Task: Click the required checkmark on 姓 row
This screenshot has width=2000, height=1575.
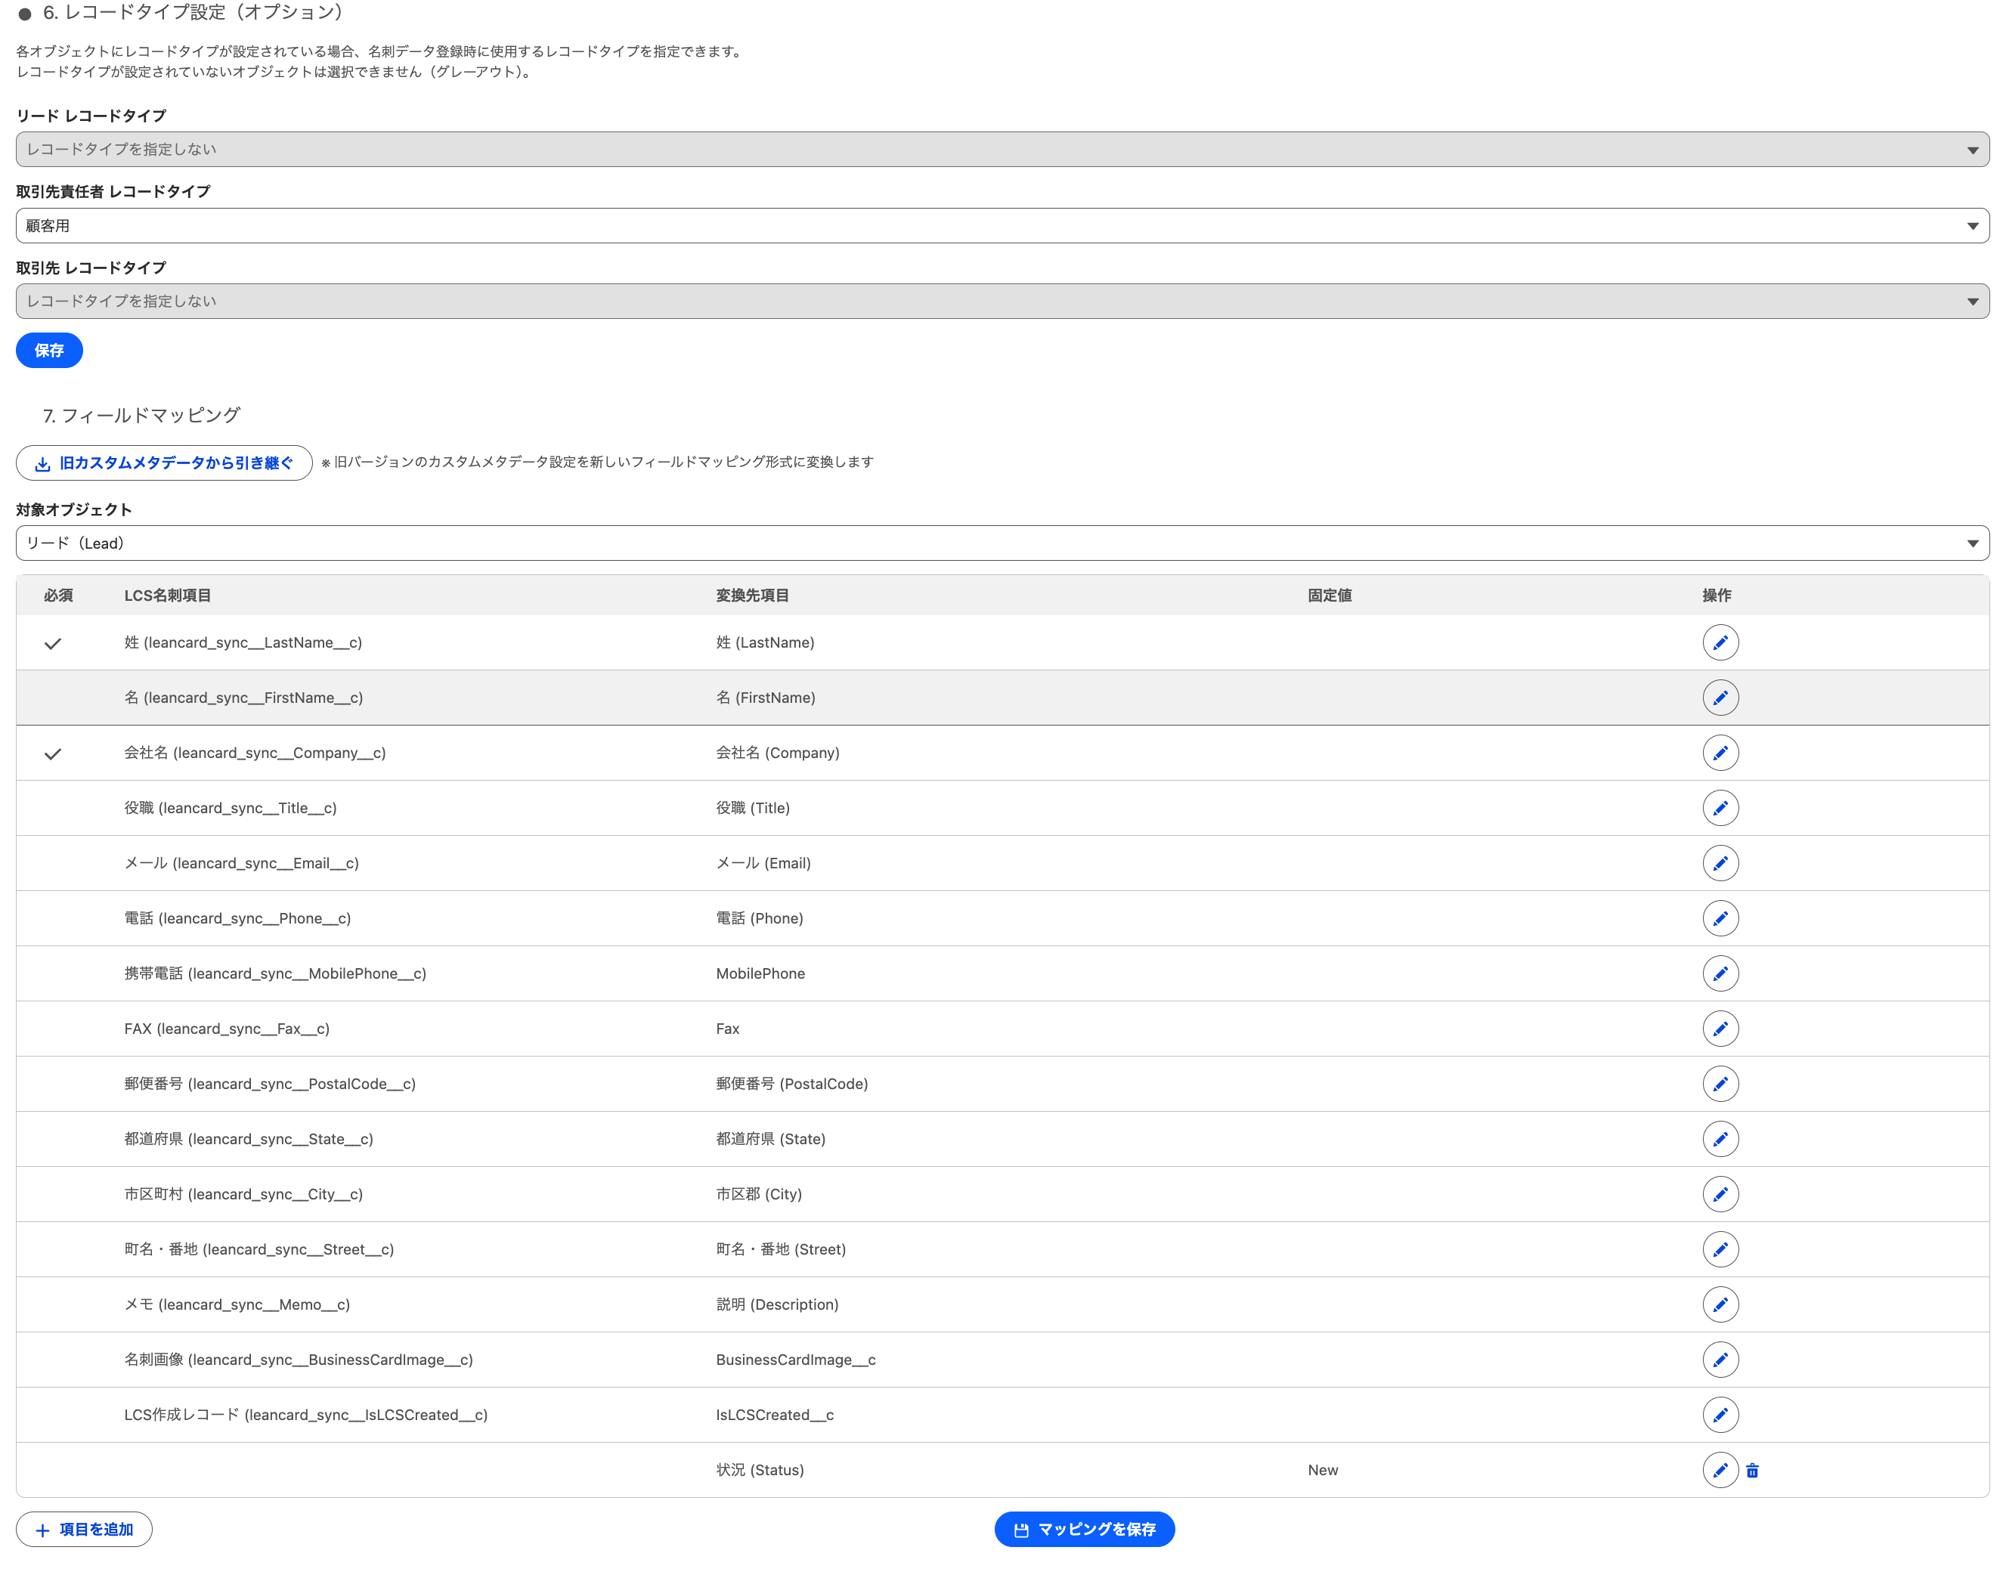Action: point(53,643)
